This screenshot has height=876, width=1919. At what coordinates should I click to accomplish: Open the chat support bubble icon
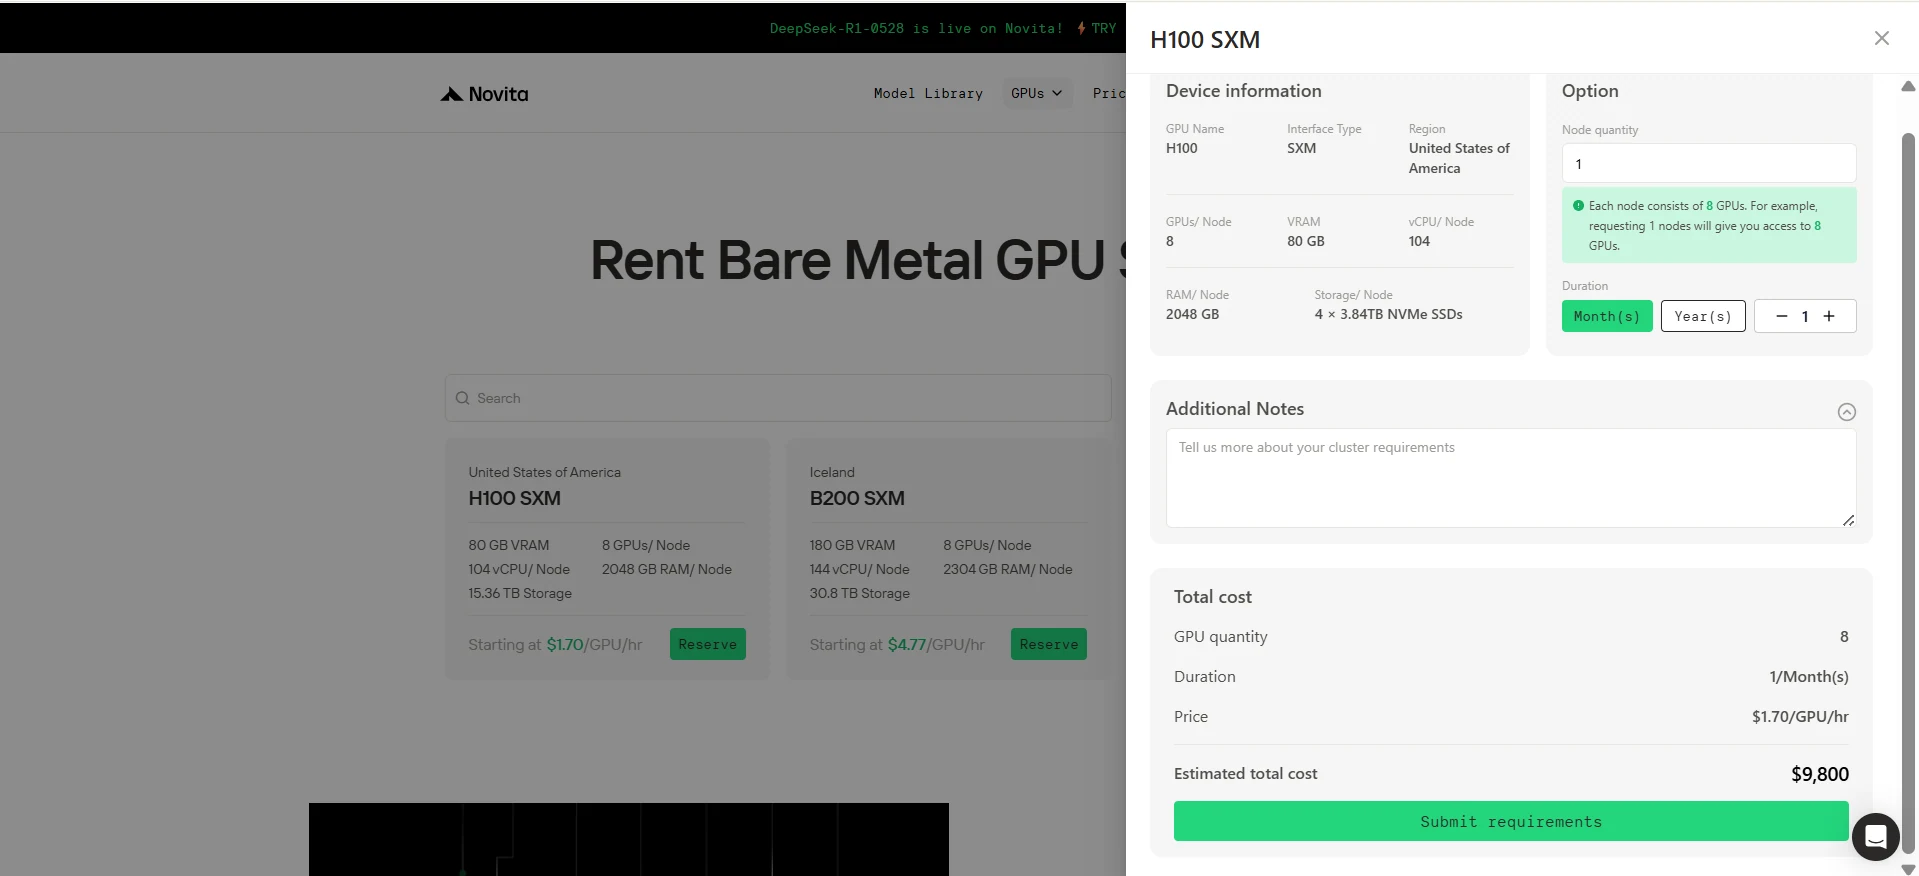pyautogui.click(x=1875, y=836)
